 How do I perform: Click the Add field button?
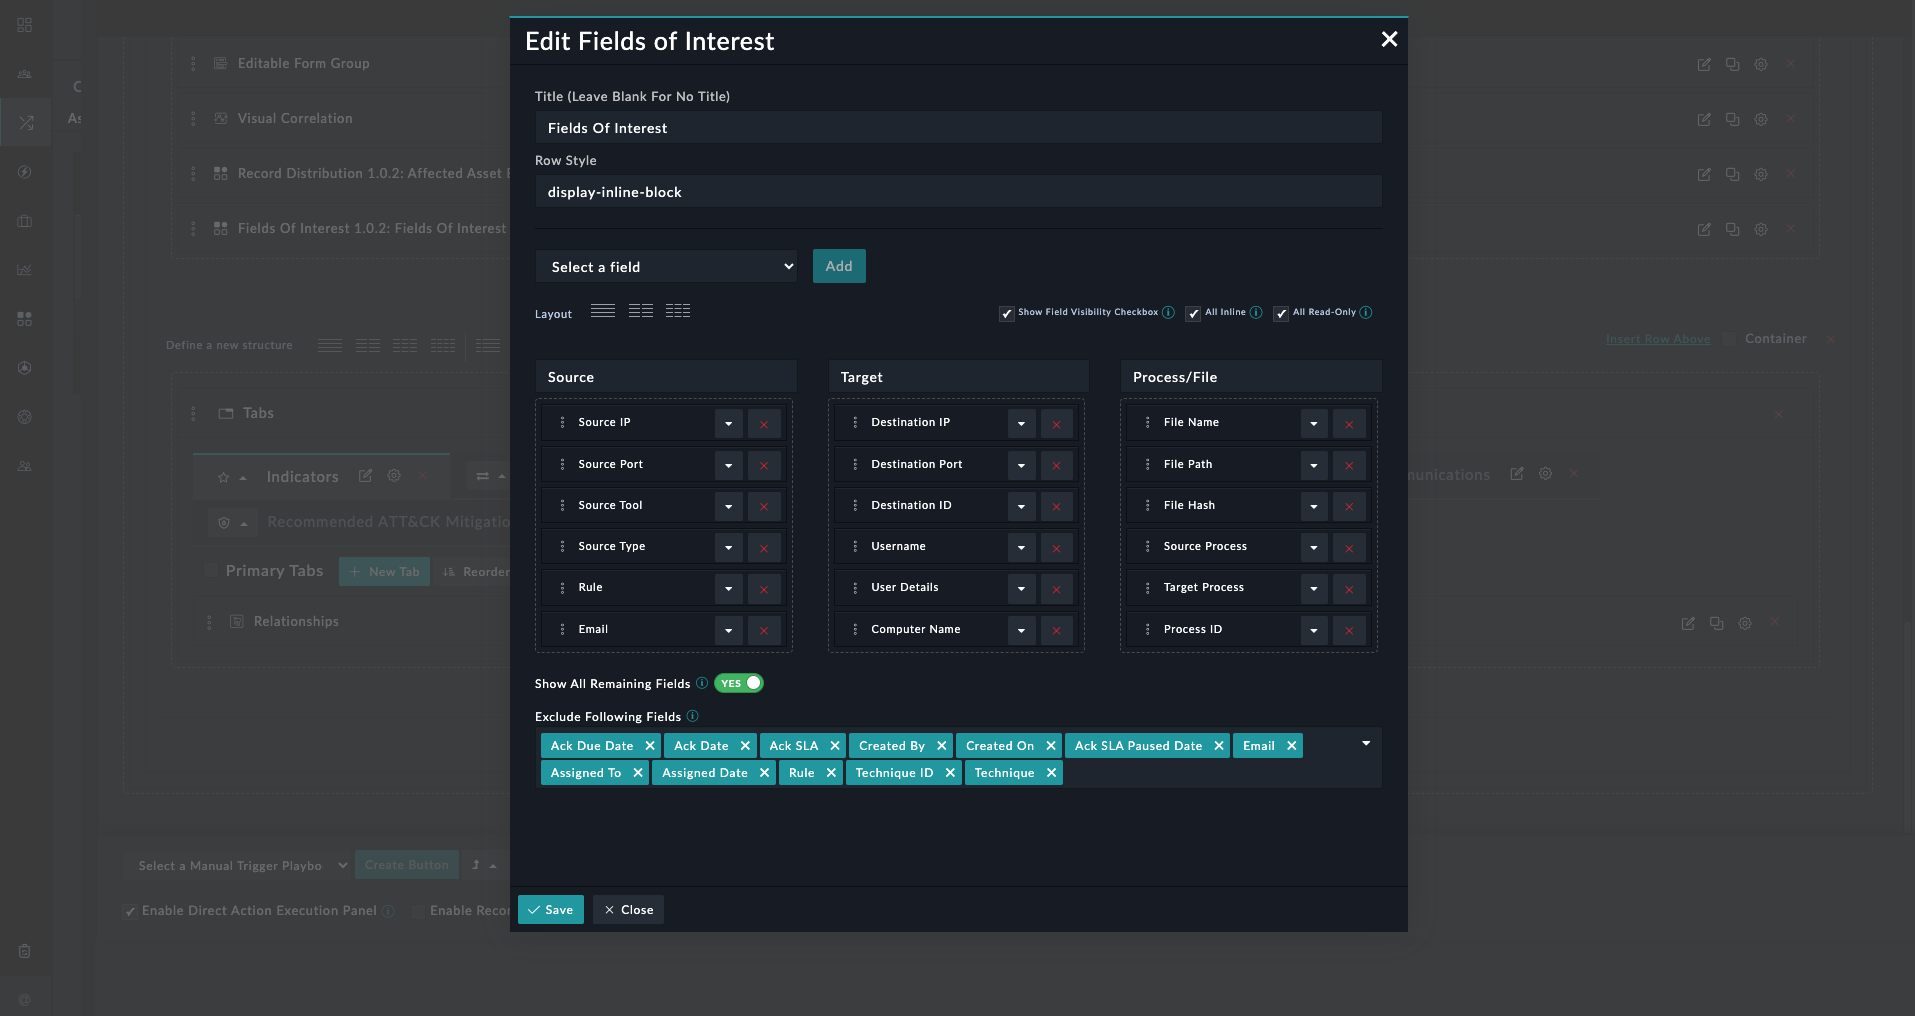tap(838, 266)
